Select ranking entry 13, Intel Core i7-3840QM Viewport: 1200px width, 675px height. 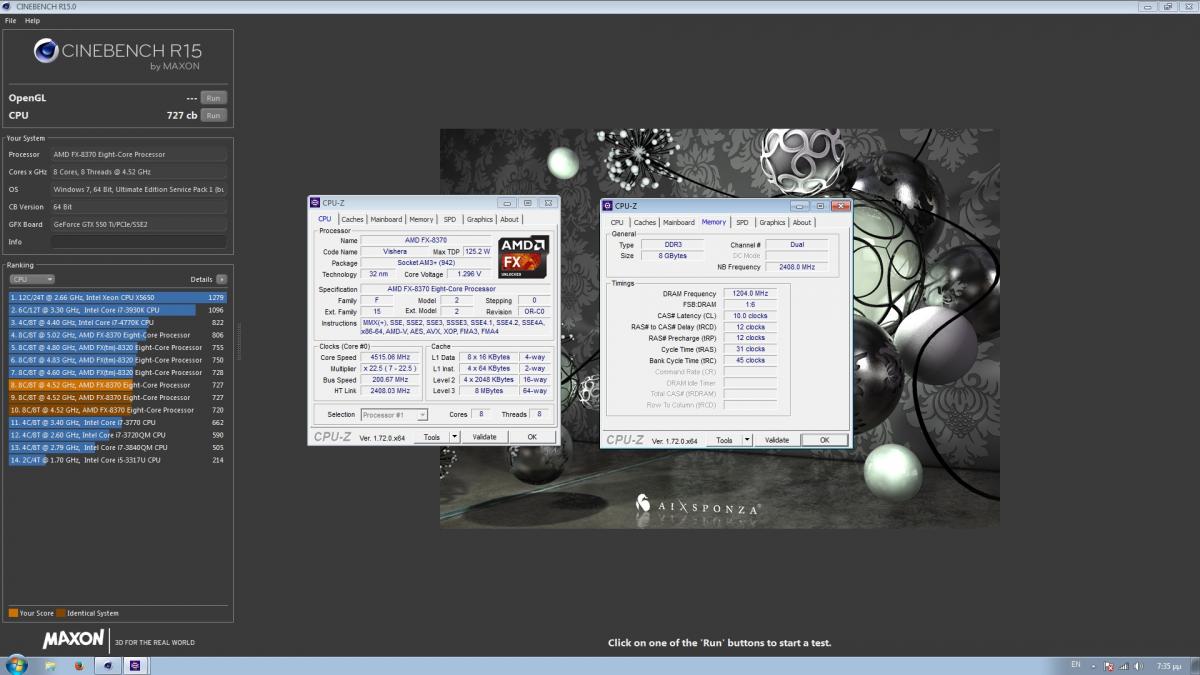(x=118, y=447)
